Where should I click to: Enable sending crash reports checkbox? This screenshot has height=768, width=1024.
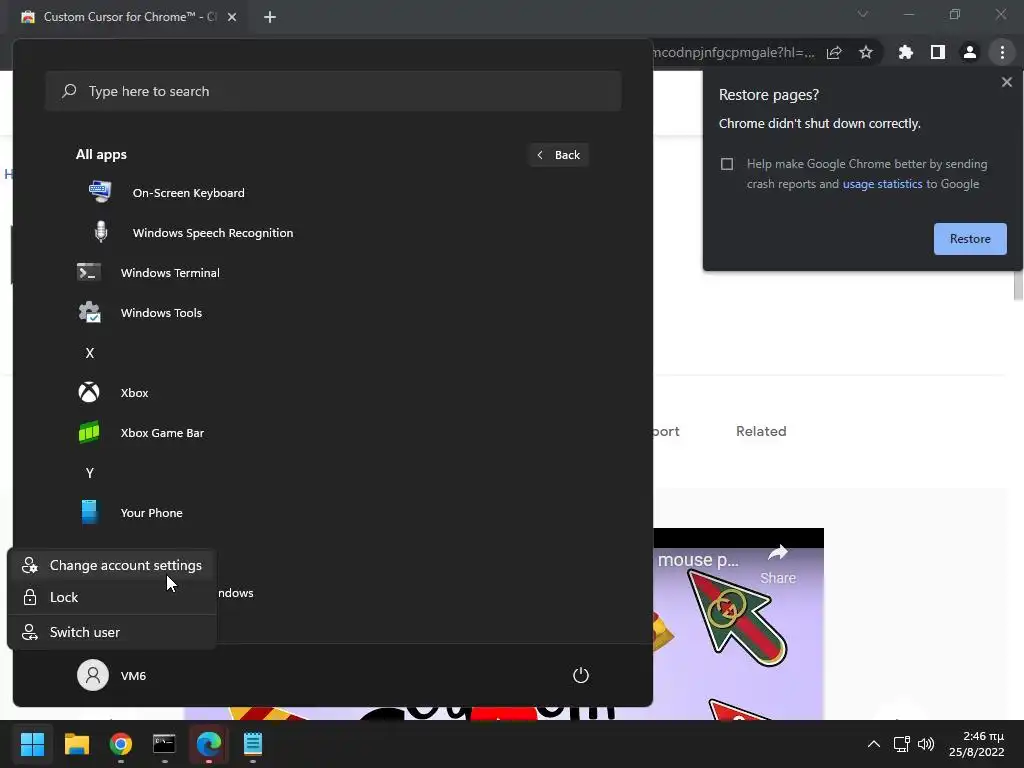tap(726, 164)
